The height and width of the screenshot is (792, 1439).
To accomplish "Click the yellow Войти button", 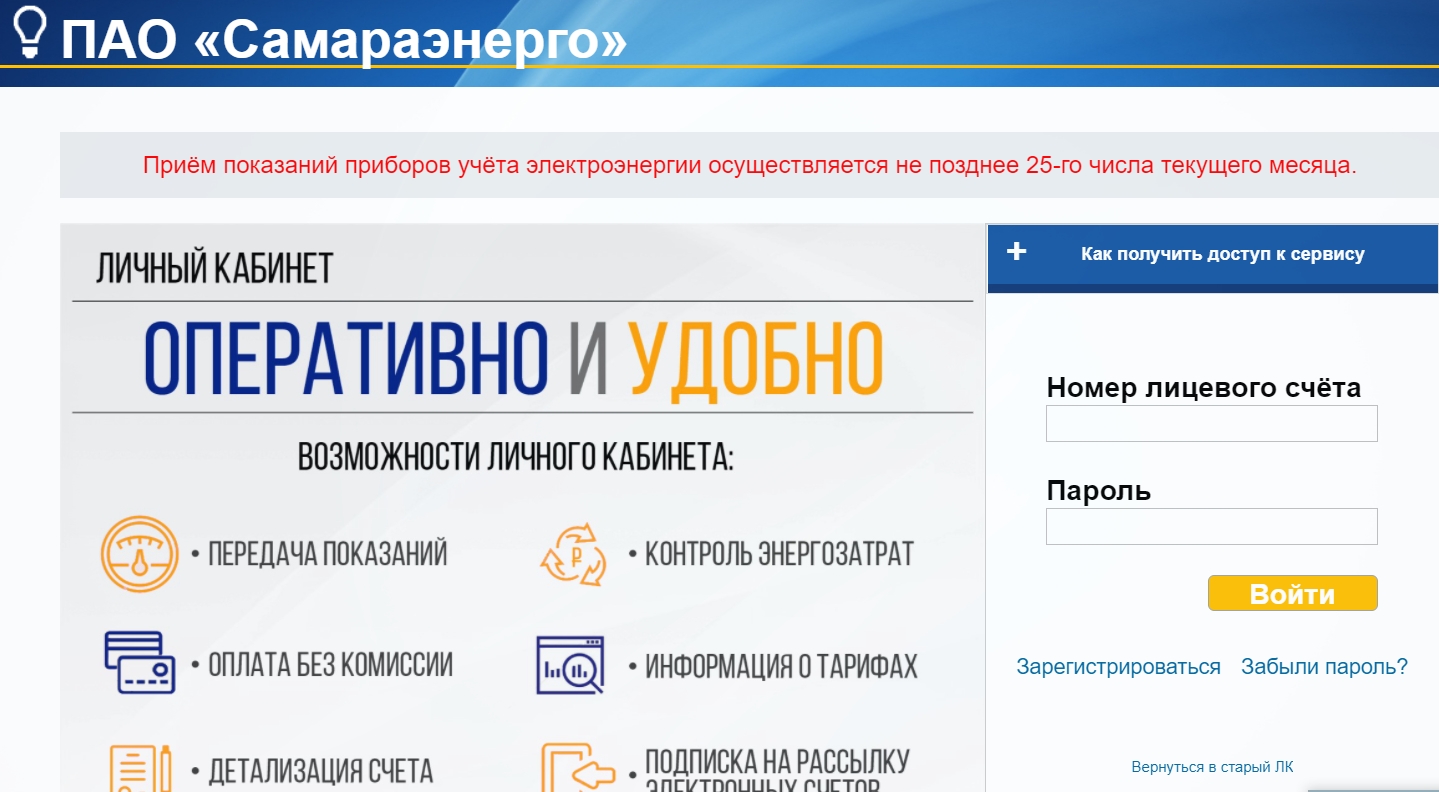I will pos(1292,593).
